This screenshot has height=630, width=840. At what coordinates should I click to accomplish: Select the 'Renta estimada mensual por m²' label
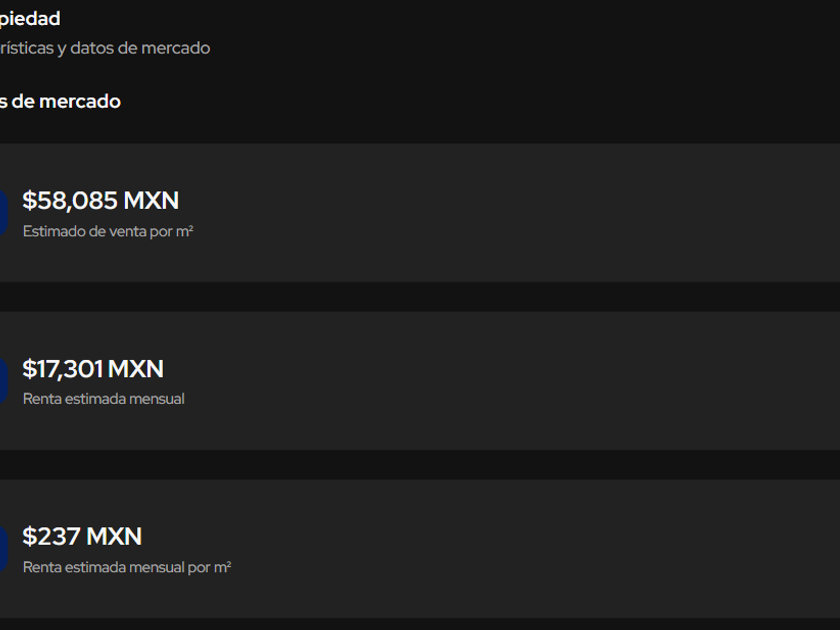coord(127,567)
